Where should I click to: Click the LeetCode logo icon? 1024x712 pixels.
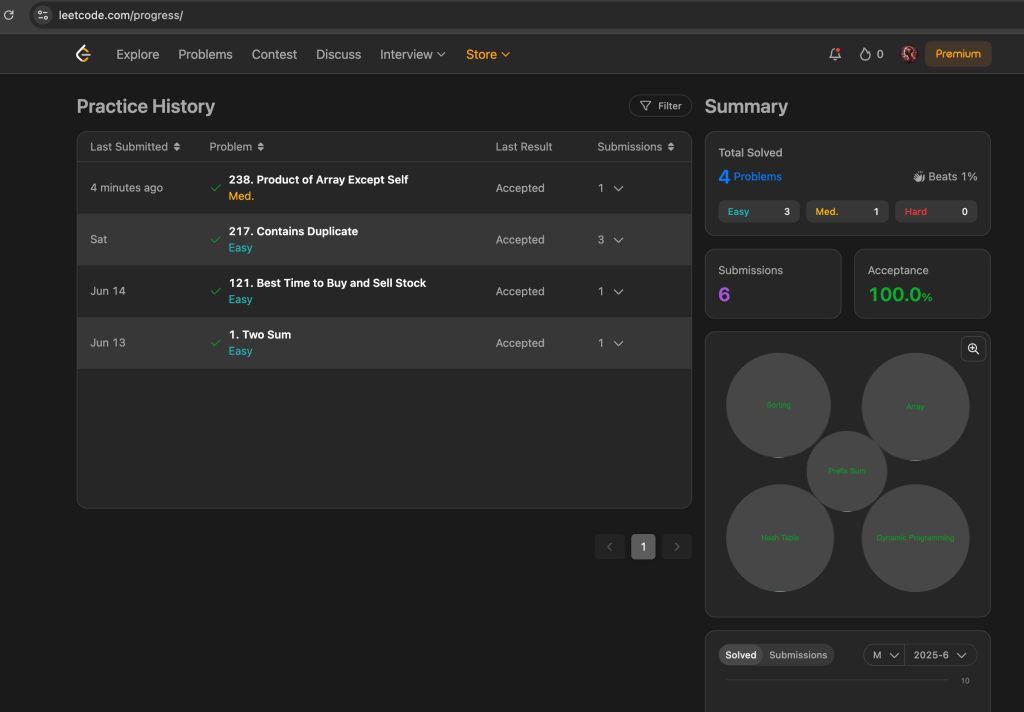[84, 54]
